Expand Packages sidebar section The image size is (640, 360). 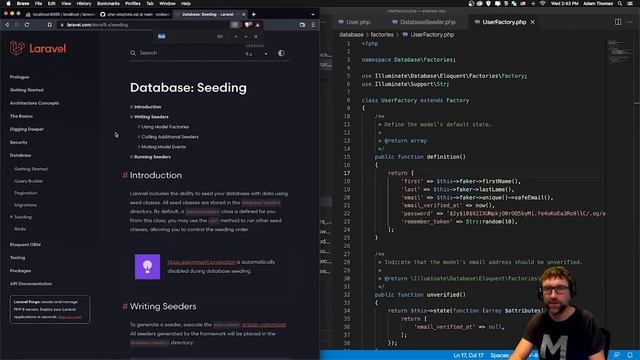click(20, 271)
